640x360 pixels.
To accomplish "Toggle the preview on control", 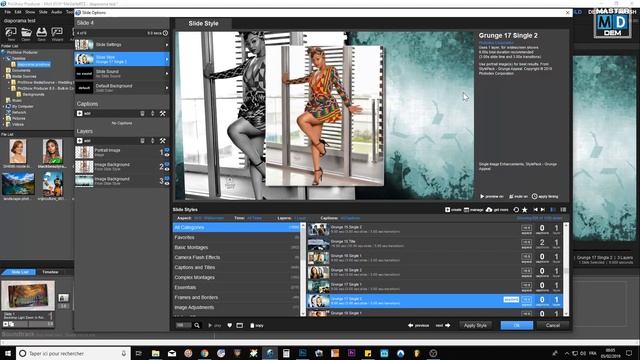I will [x=491, y=197].
